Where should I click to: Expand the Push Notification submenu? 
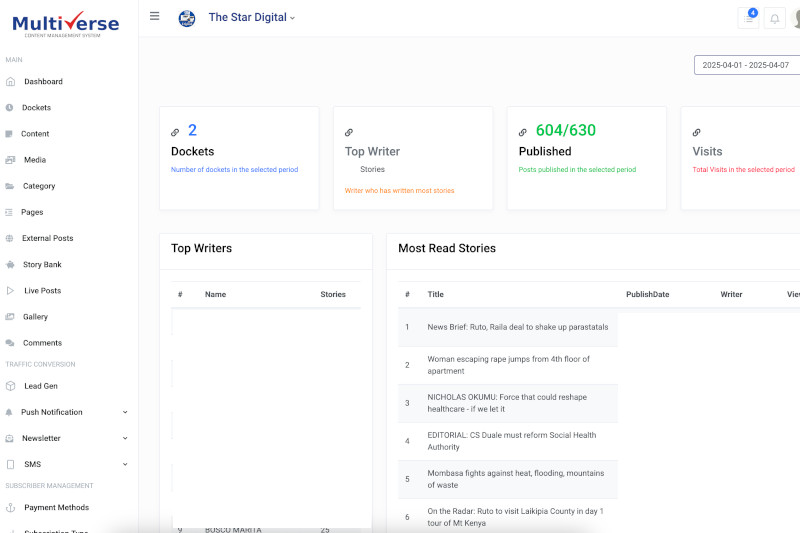[x=125, y=412]
